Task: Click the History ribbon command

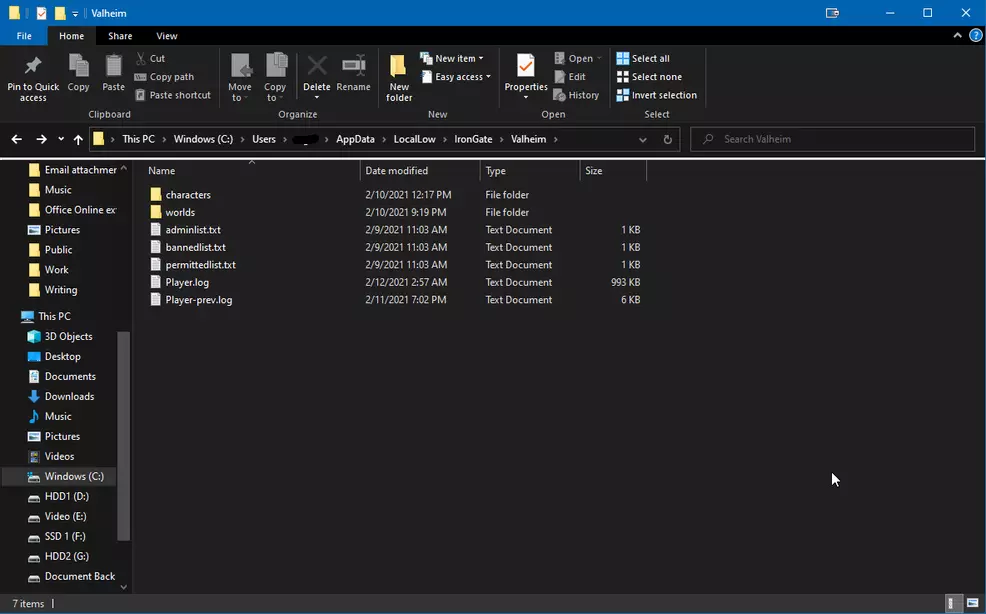Action: (x=576, y=95)
